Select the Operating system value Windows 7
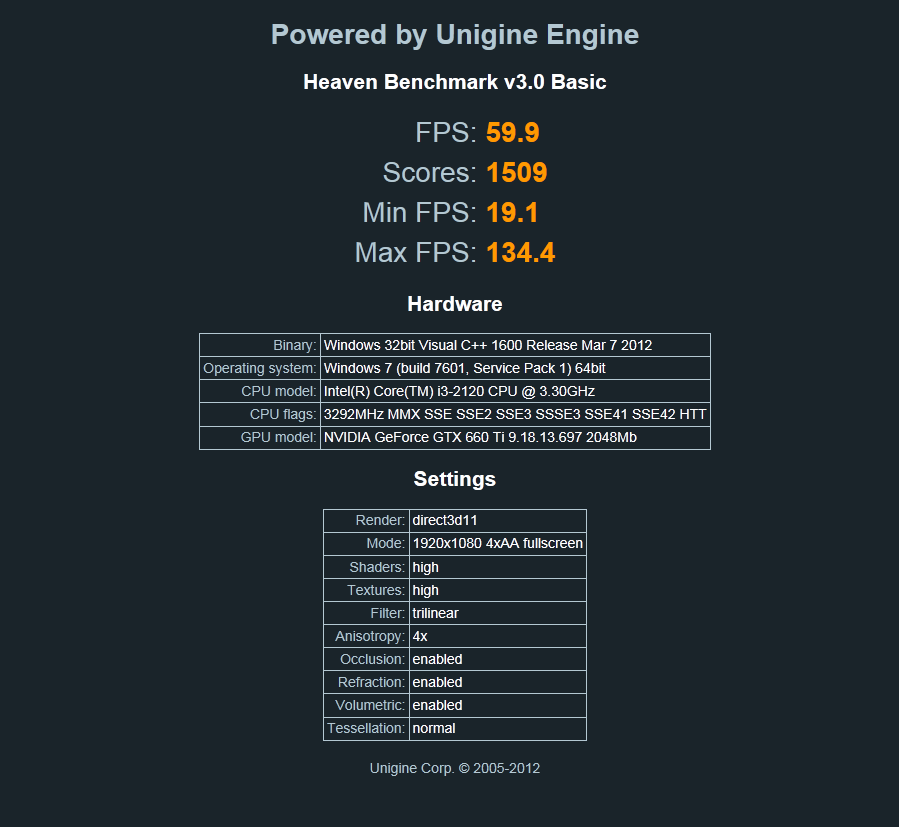The height and width of the screenshot is (827, 899). (x=515, y=368)
